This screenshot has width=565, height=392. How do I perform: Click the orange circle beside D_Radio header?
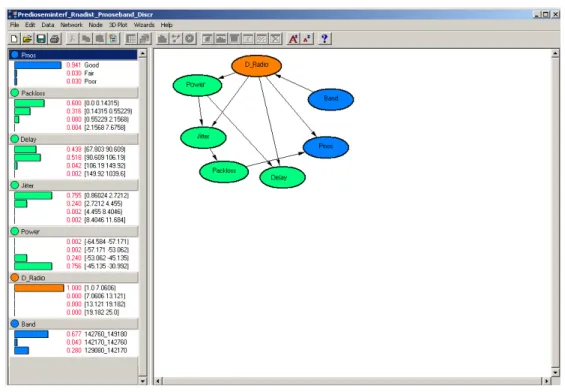[x=15, y=277]
